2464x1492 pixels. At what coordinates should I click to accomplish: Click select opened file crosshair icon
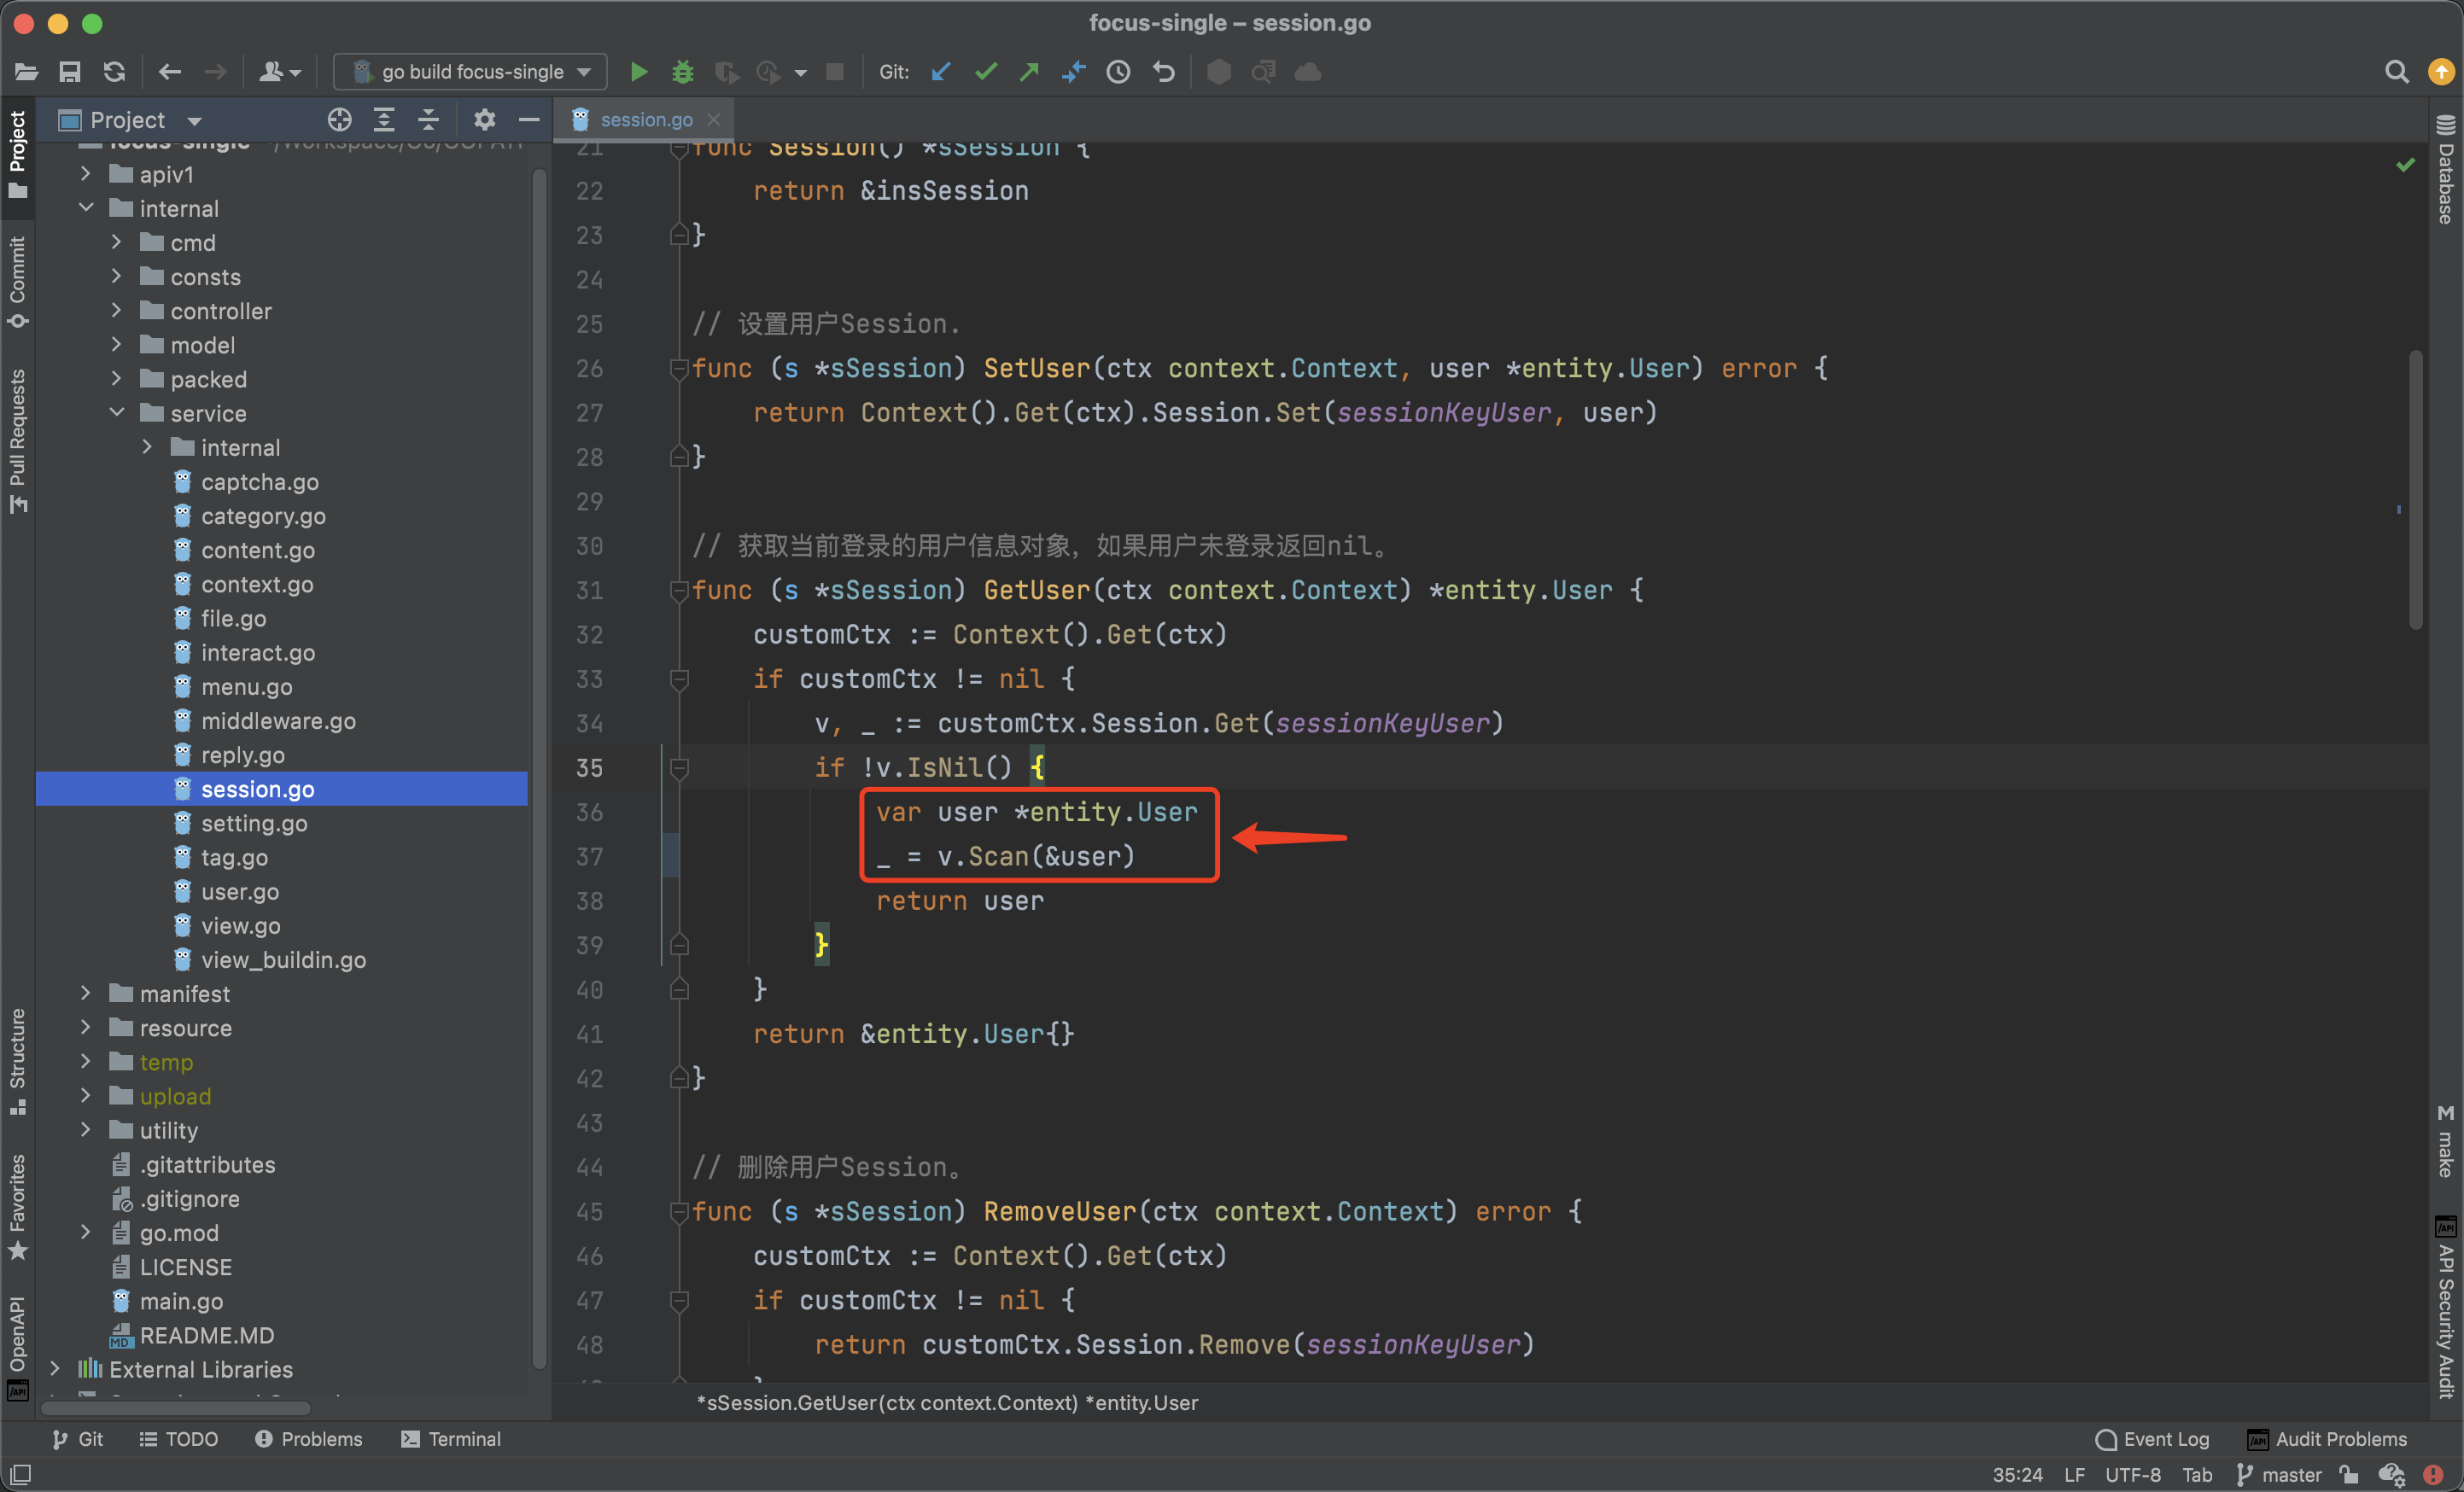(339, 120)
